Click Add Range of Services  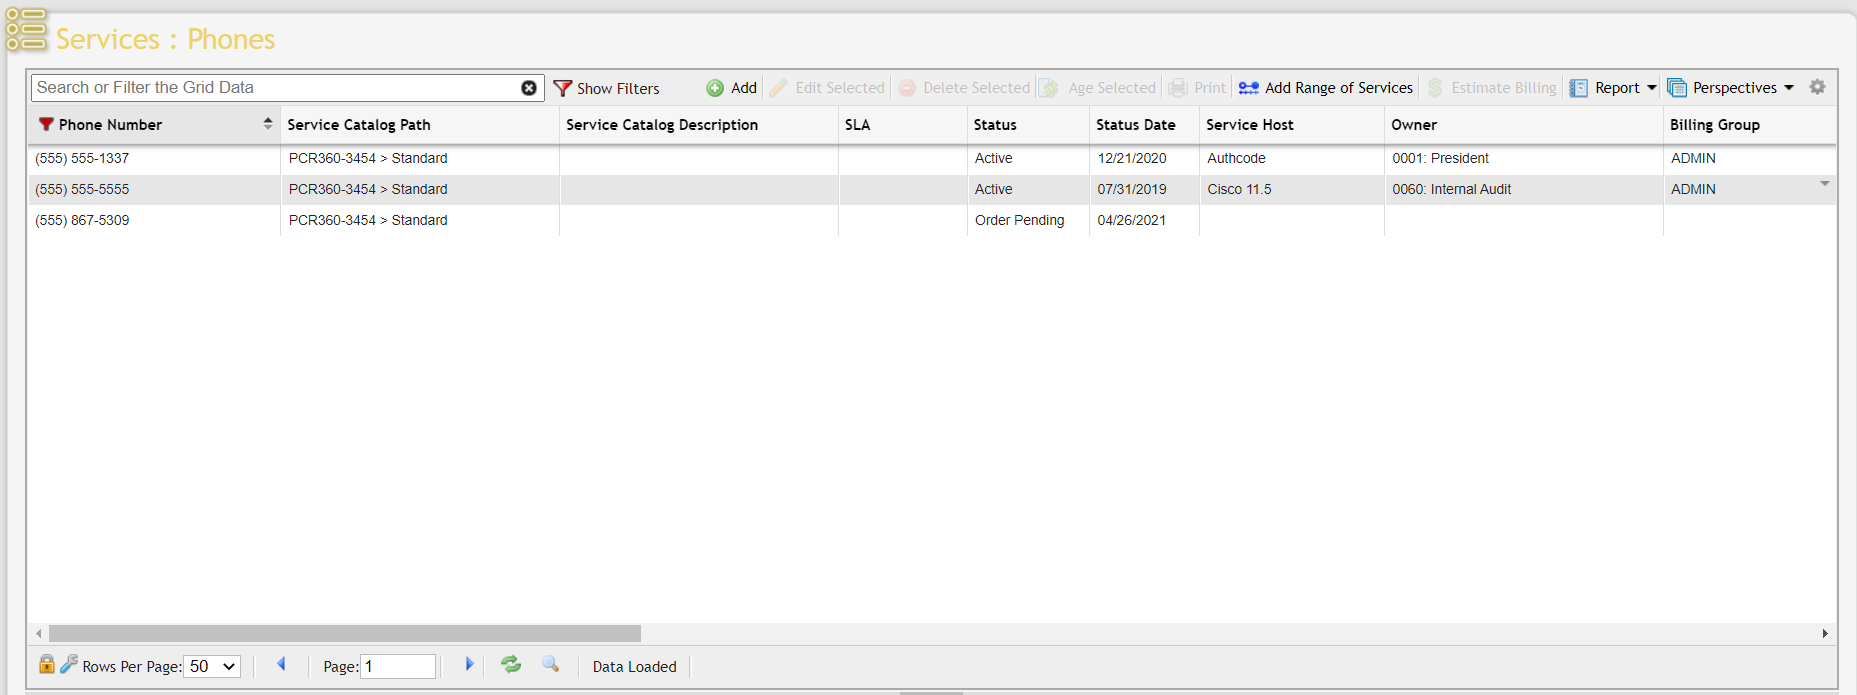pos(1326,88)
